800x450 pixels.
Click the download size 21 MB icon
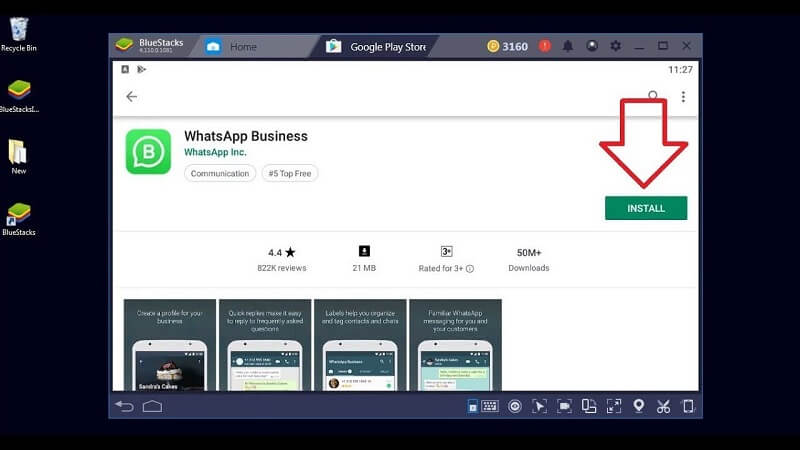(x=364, y=251)
